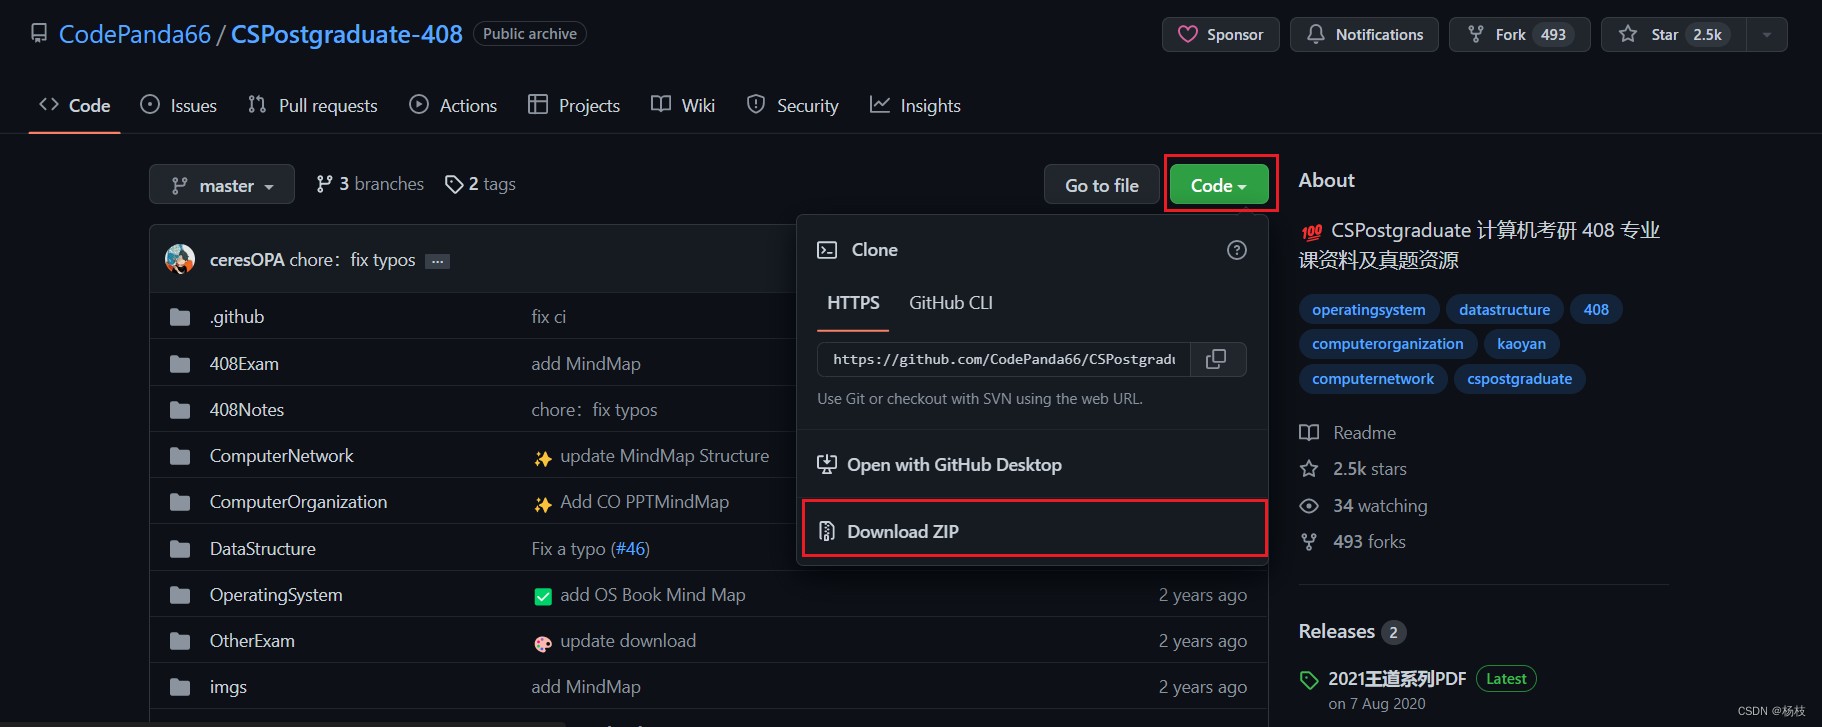Open the 408 topic tag

(x=1596, y=310)
